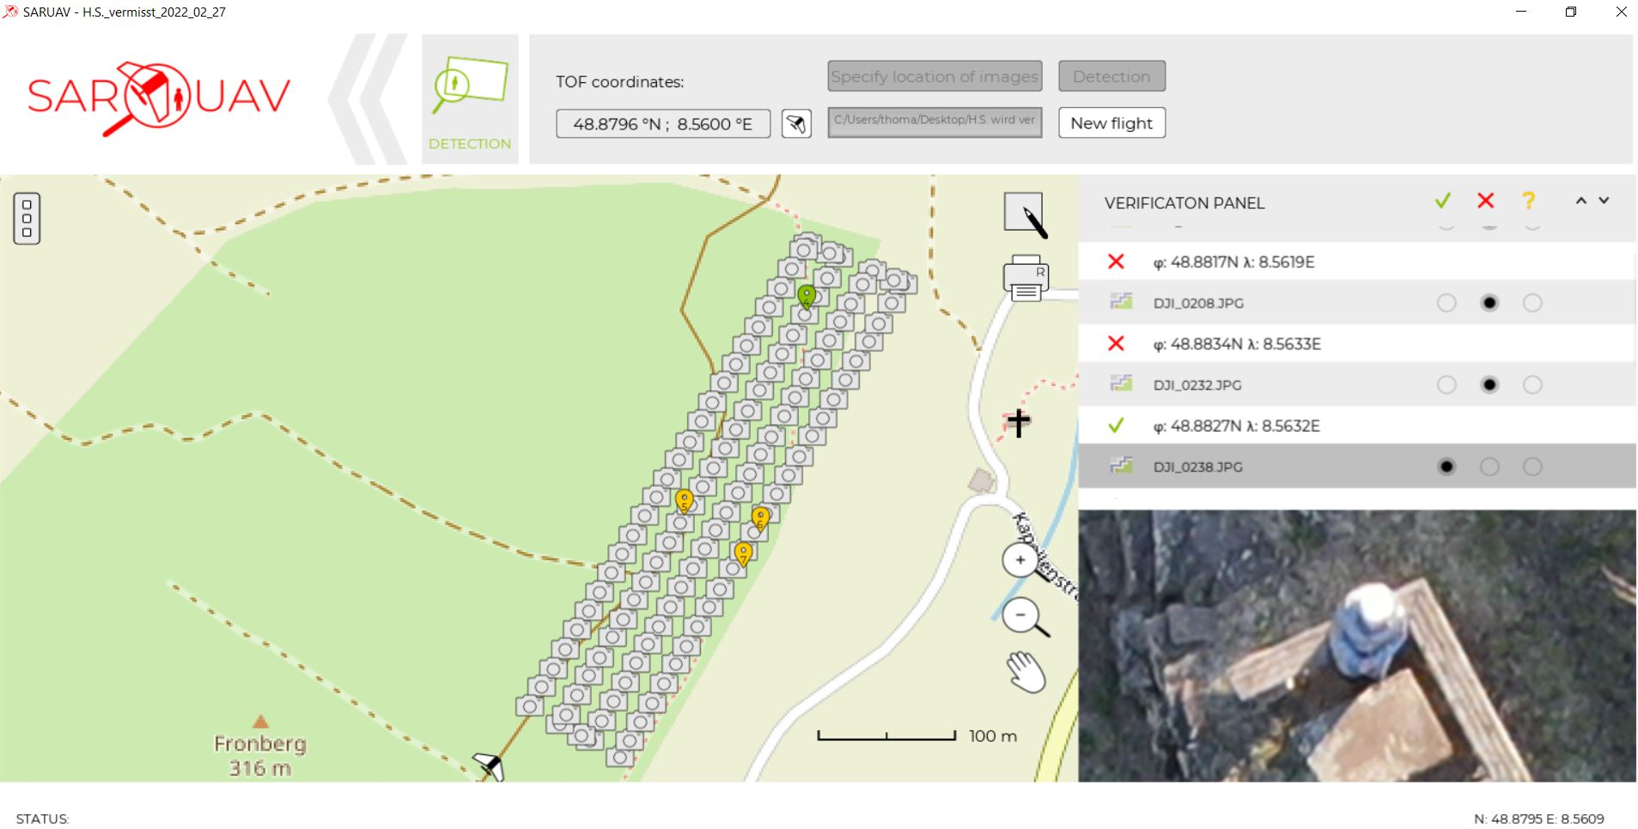
Task: Select the DJI_0232.JPG list entry
Action: tap(1197, 385)
